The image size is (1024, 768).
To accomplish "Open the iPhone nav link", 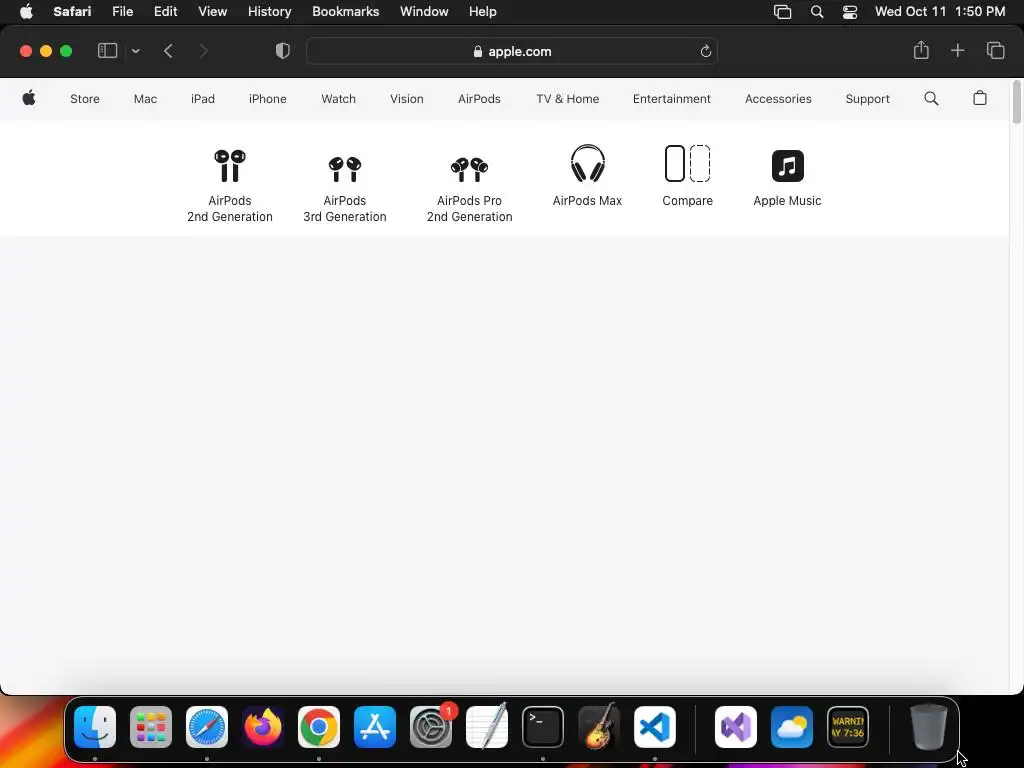I will coord(268,99).
